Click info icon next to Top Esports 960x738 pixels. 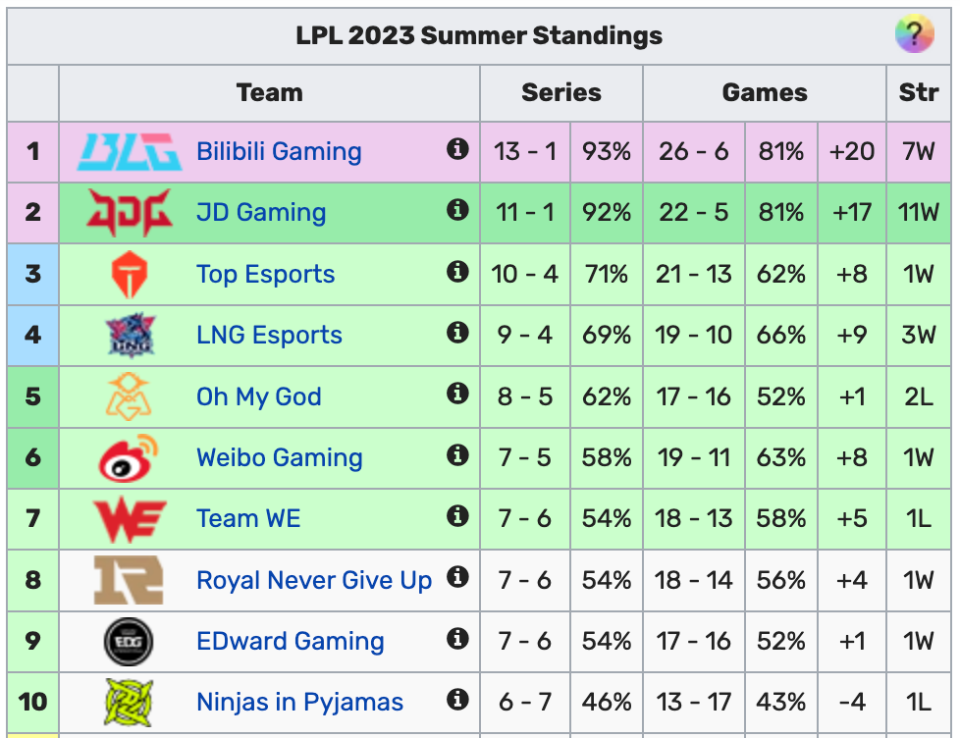[x=457, y=271]
